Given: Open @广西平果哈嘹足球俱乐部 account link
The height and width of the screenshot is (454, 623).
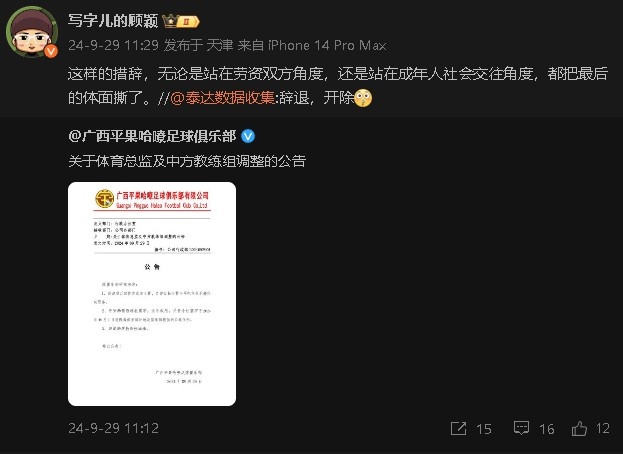Looking at the screenshot, I should tap(153, 136).
